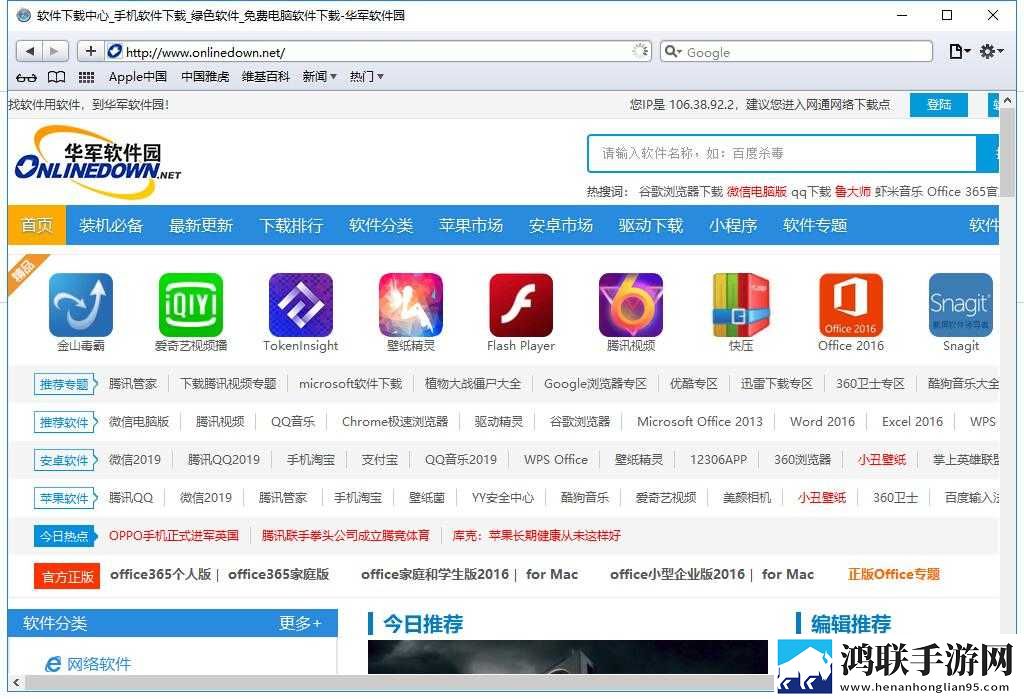Open the 快压 app icon

[x=741, y=305]
